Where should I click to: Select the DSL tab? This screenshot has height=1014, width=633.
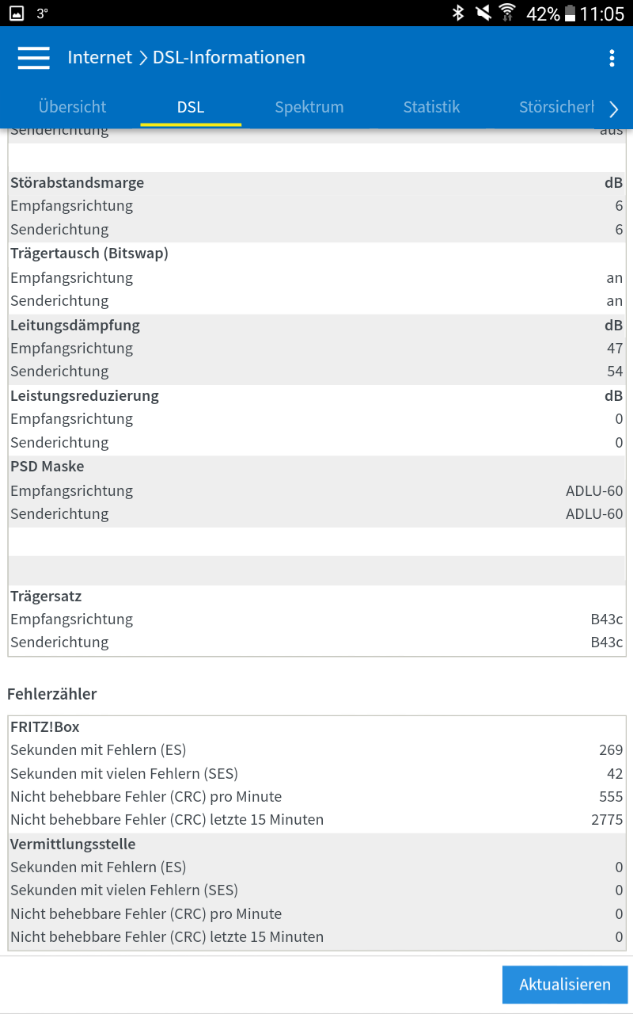[190, 107]
